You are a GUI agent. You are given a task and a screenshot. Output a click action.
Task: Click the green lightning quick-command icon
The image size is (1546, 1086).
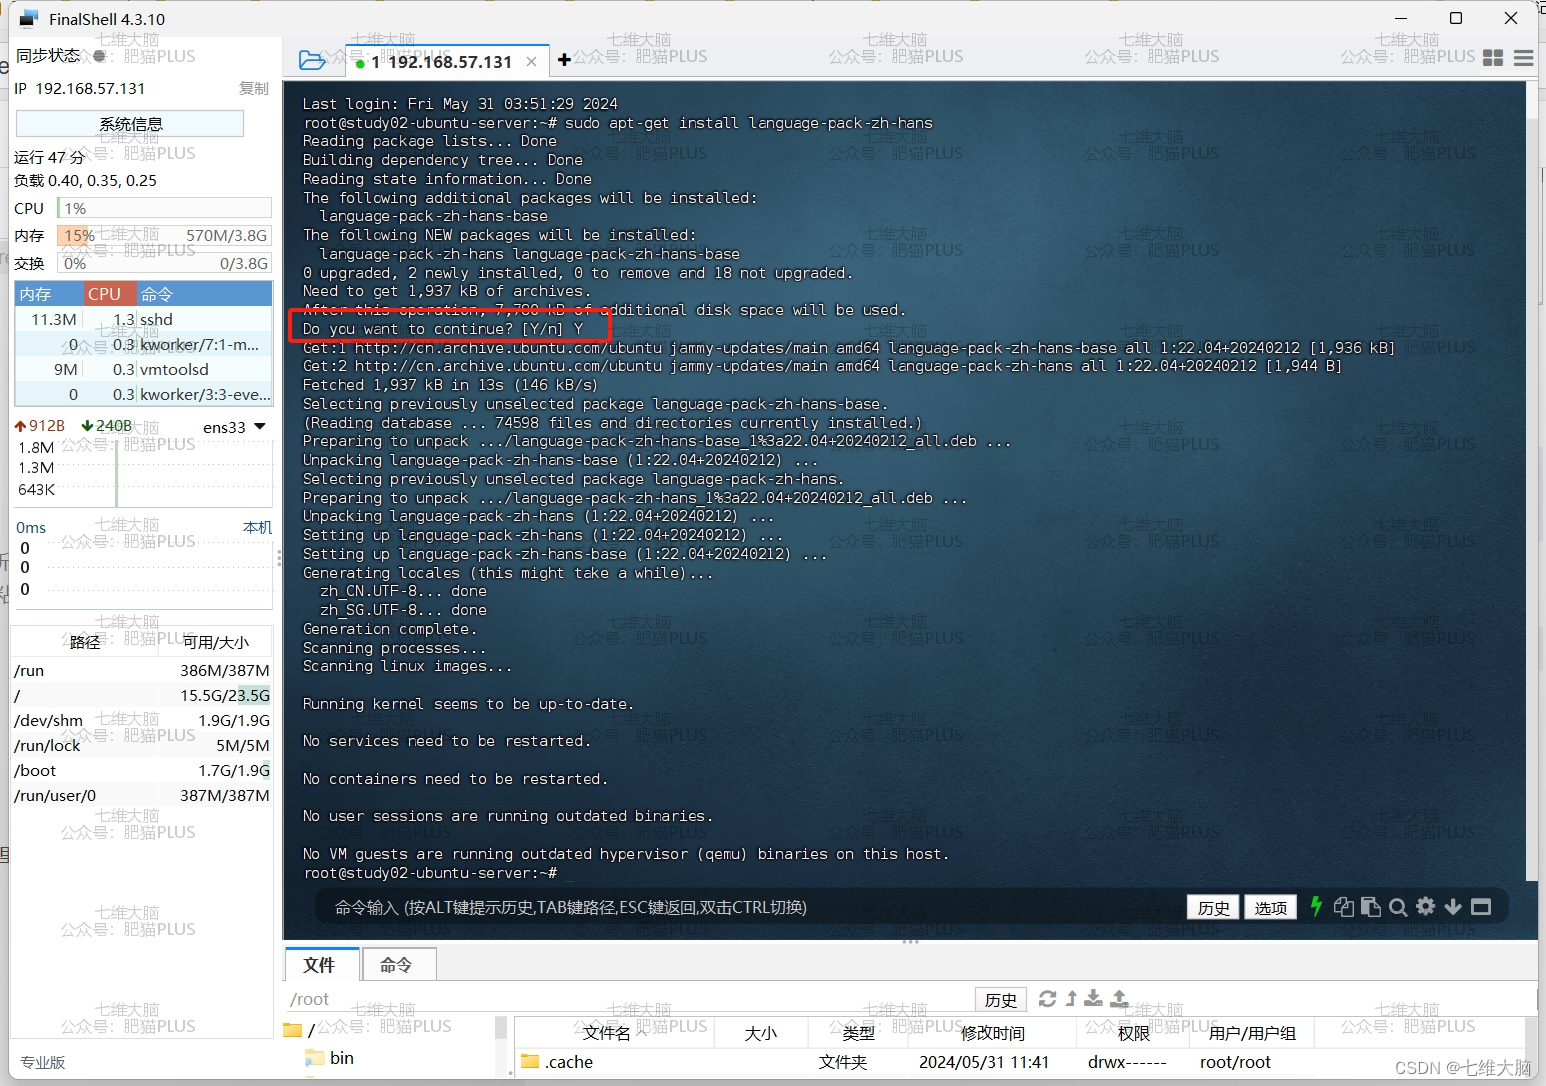(x=1316, y=906)
